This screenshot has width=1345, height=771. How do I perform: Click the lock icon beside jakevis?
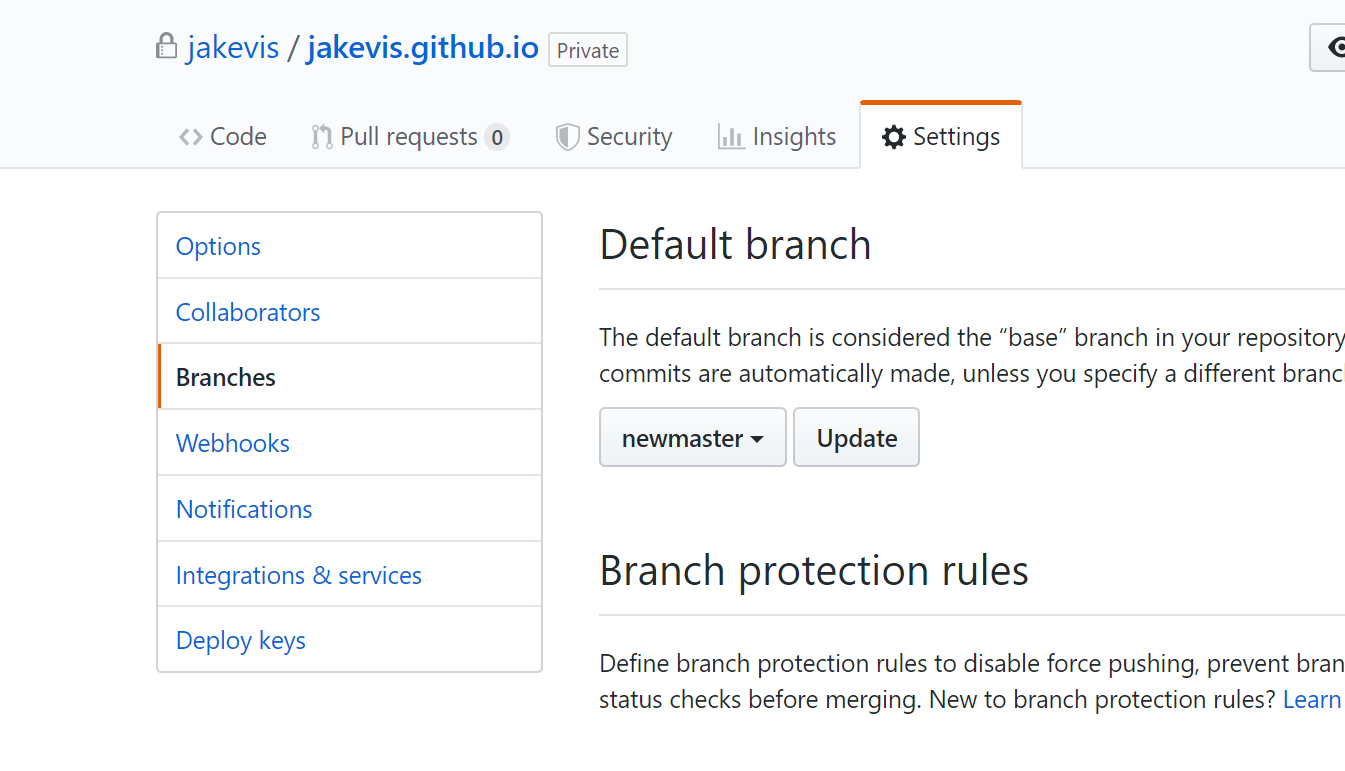tap(166, 46)
